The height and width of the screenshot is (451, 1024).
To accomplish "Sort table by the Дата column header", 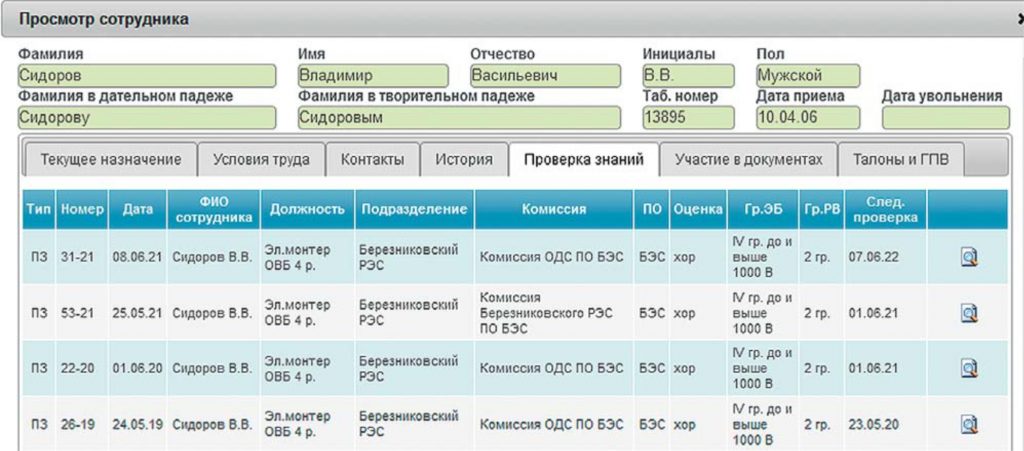I will [x=137, y=210].
